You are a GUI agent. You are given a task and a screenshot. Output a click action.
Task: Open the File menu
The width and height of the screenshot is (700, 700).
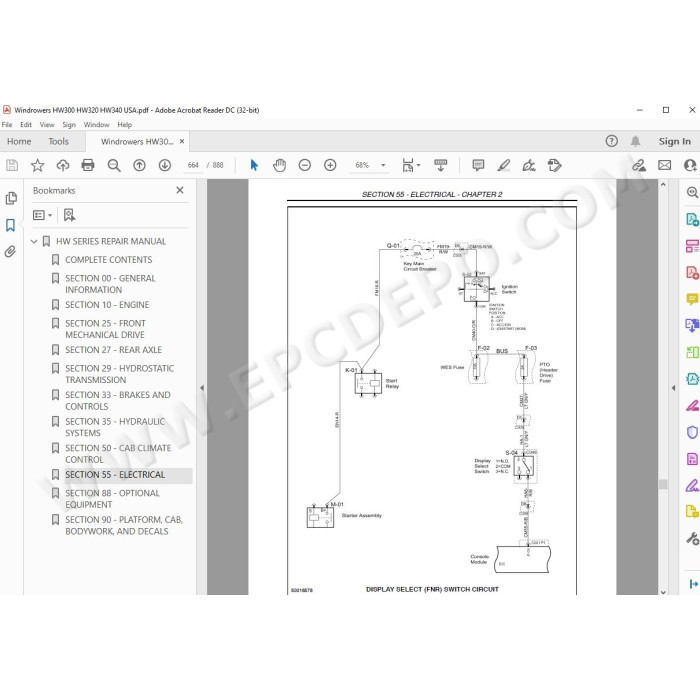pos(7,125)
